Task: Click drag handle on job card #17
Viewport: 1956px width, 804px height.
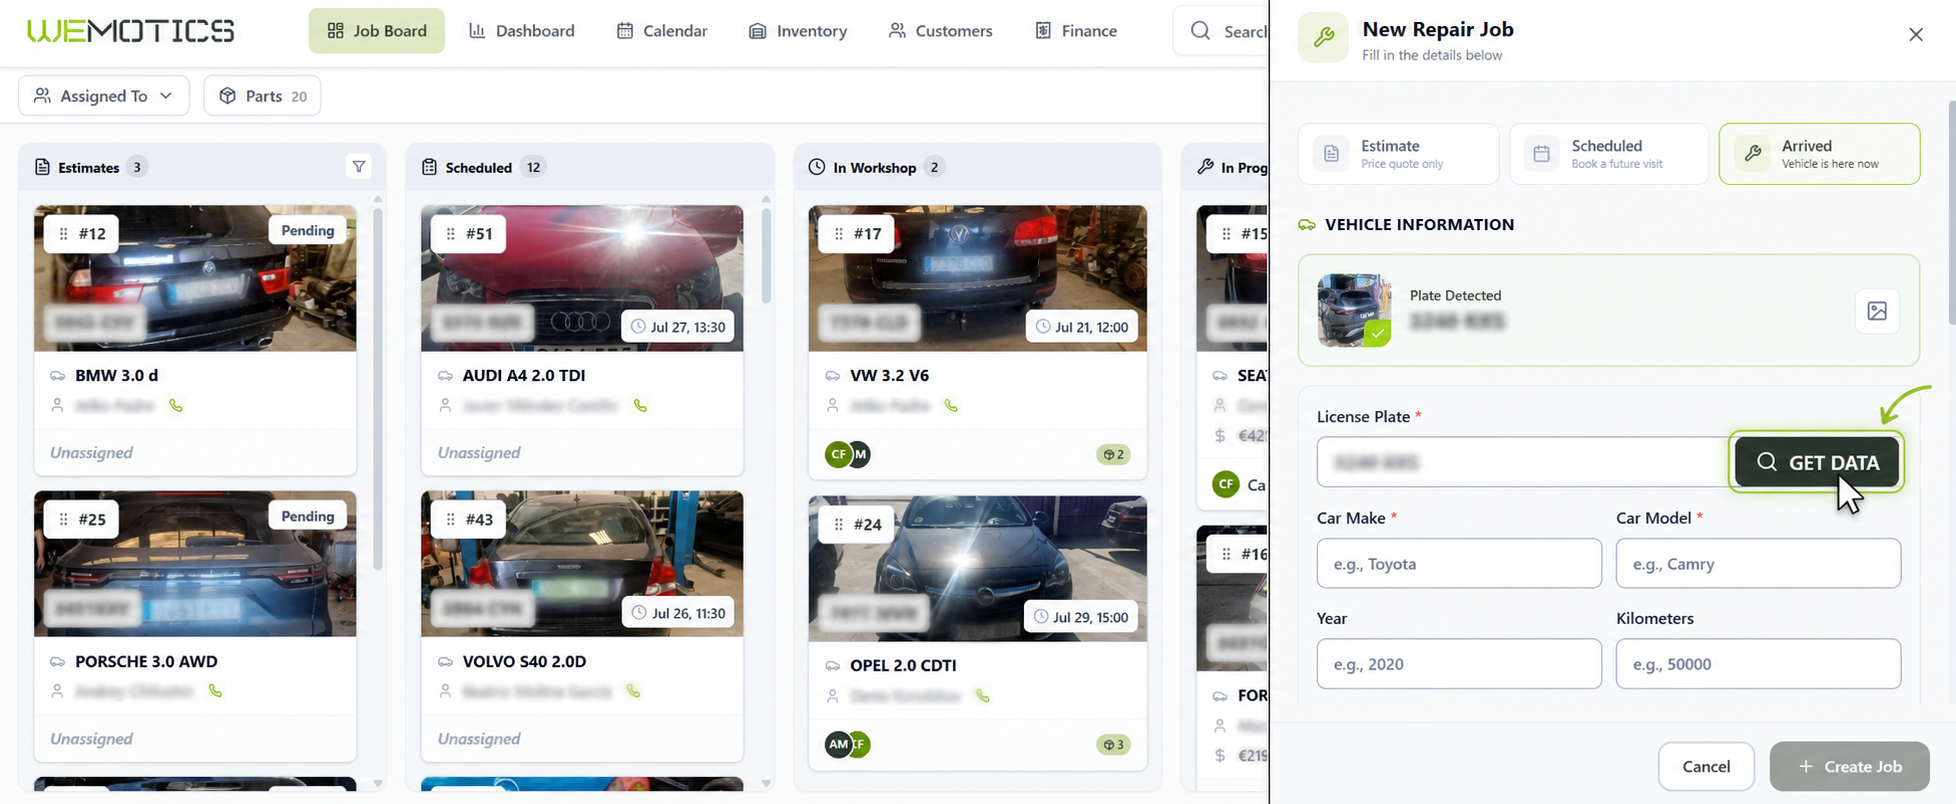Action: [838, 234]
